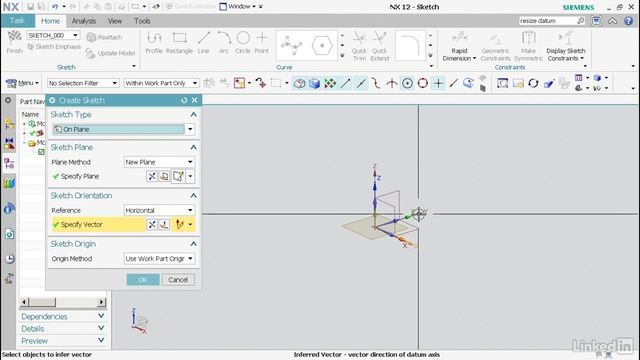Close the Create Sketch dialog
Screen dimensions: 640x360
pyautogui.click(x=195, y=100)
